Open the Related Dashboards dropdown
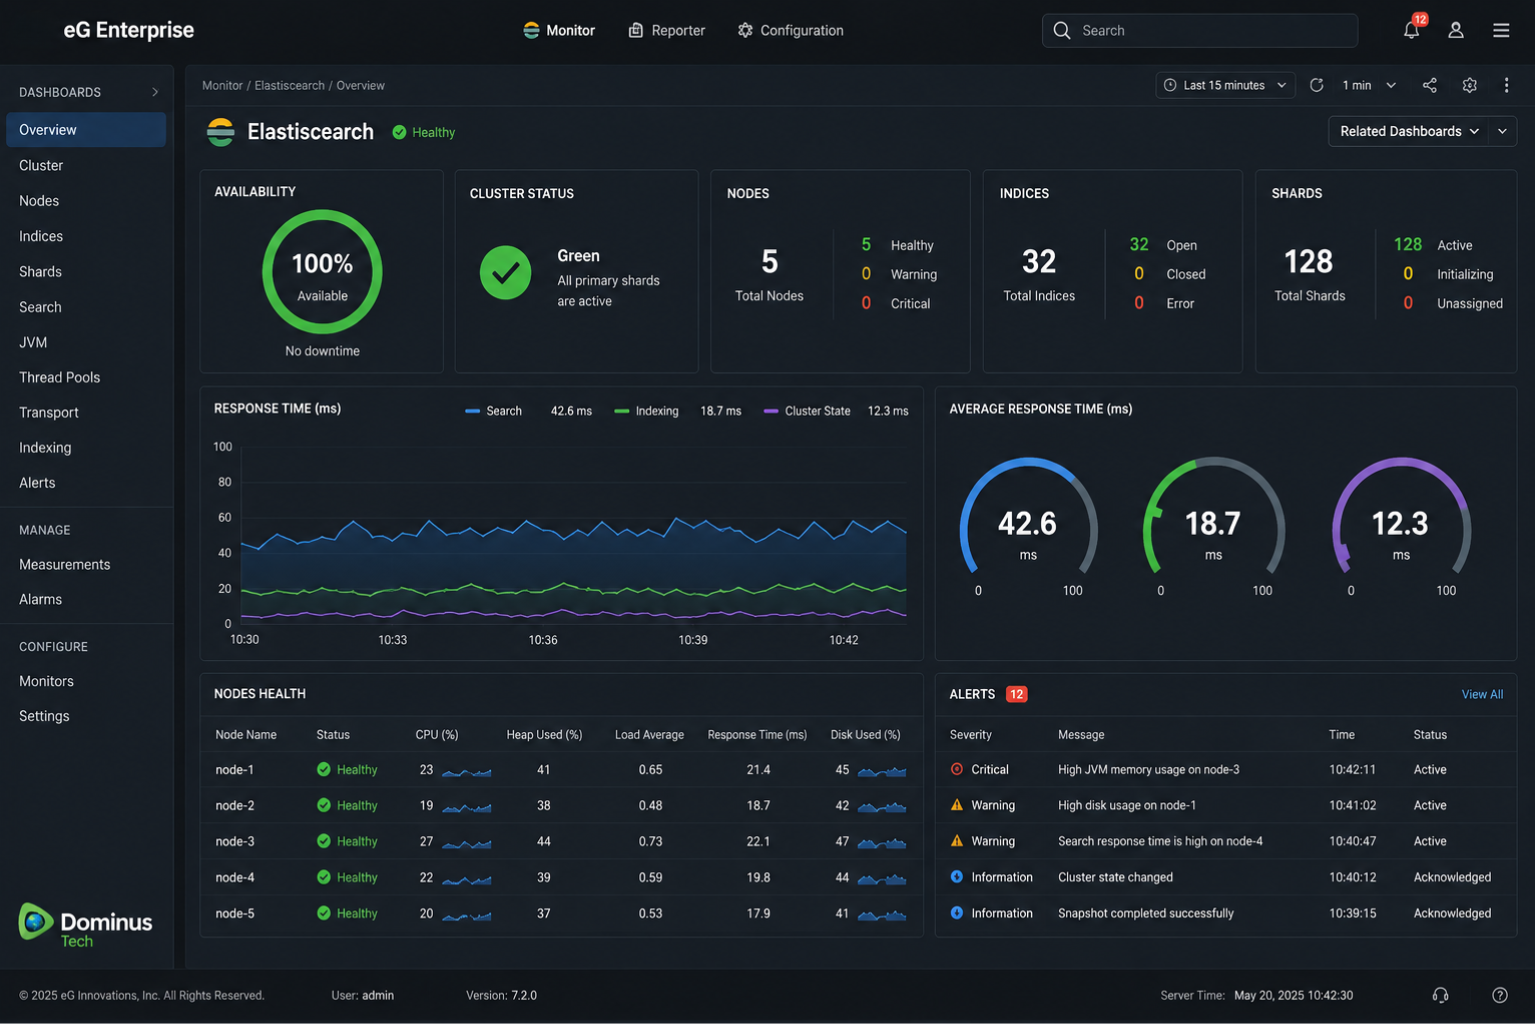Viewport: 1535px width, 1024px height. tap(1408, 131)
